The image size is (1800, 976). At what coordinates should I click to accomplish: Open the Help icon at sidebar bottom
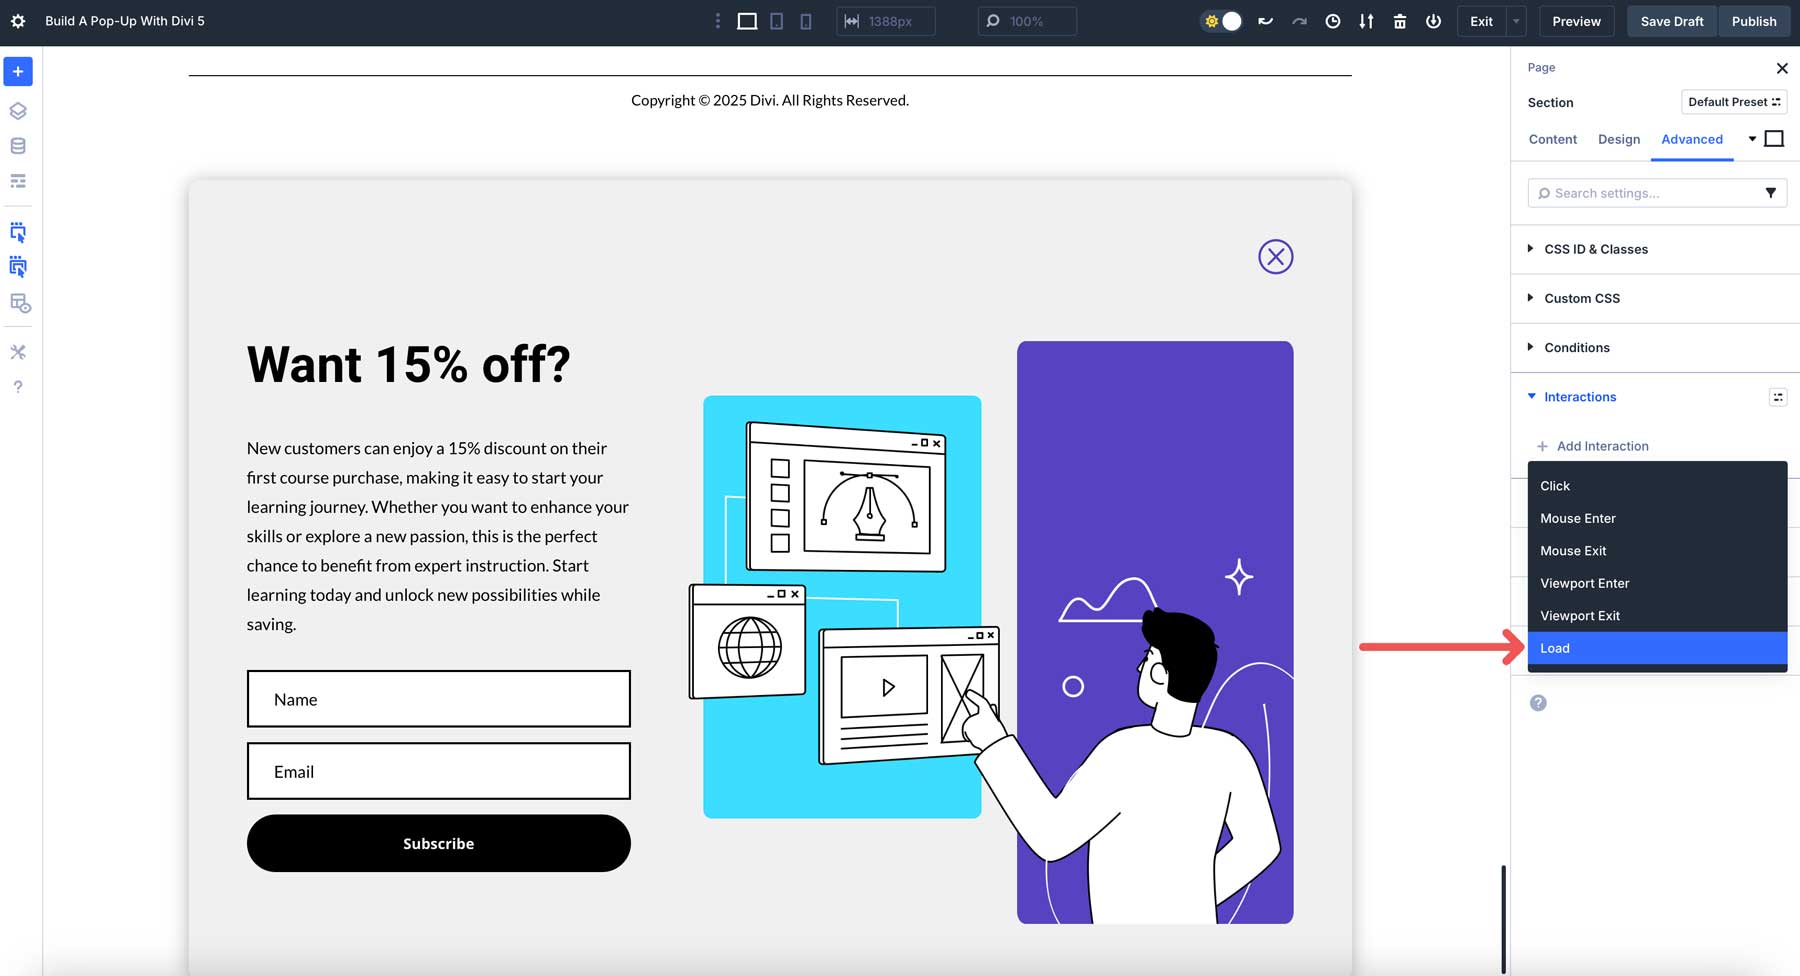pos(17,386)
